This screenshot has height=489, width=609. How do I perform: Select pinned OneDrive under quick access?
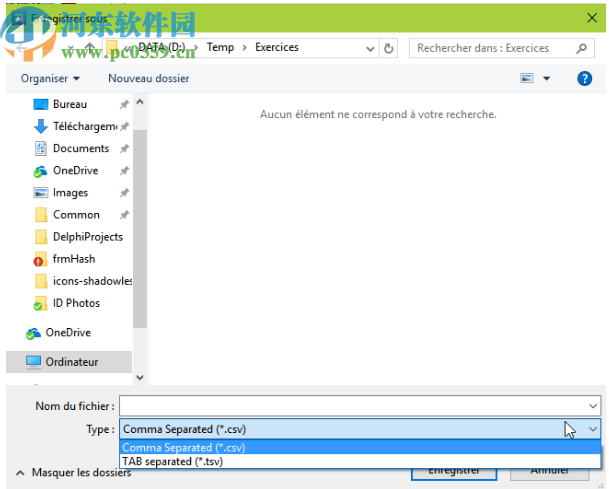(75, 171)
